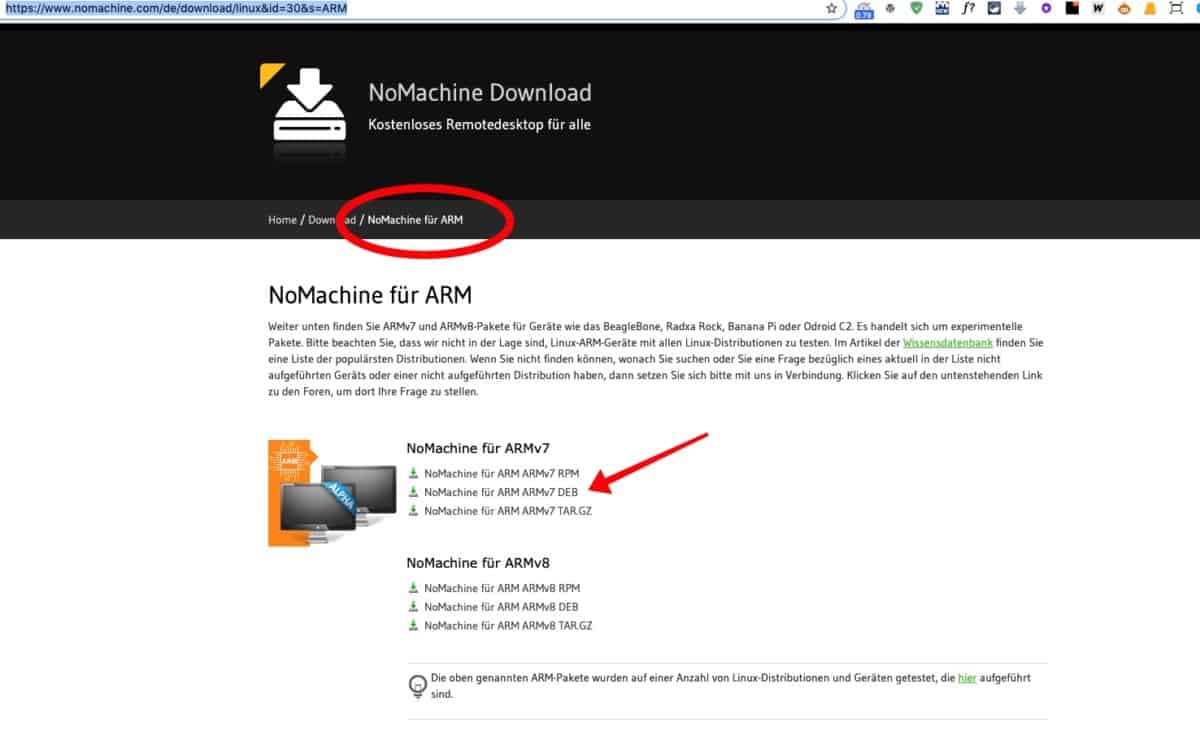Click the bookmark star in address bar
This screenshot has height=732, width=1200.
click(x=831, y=8)
